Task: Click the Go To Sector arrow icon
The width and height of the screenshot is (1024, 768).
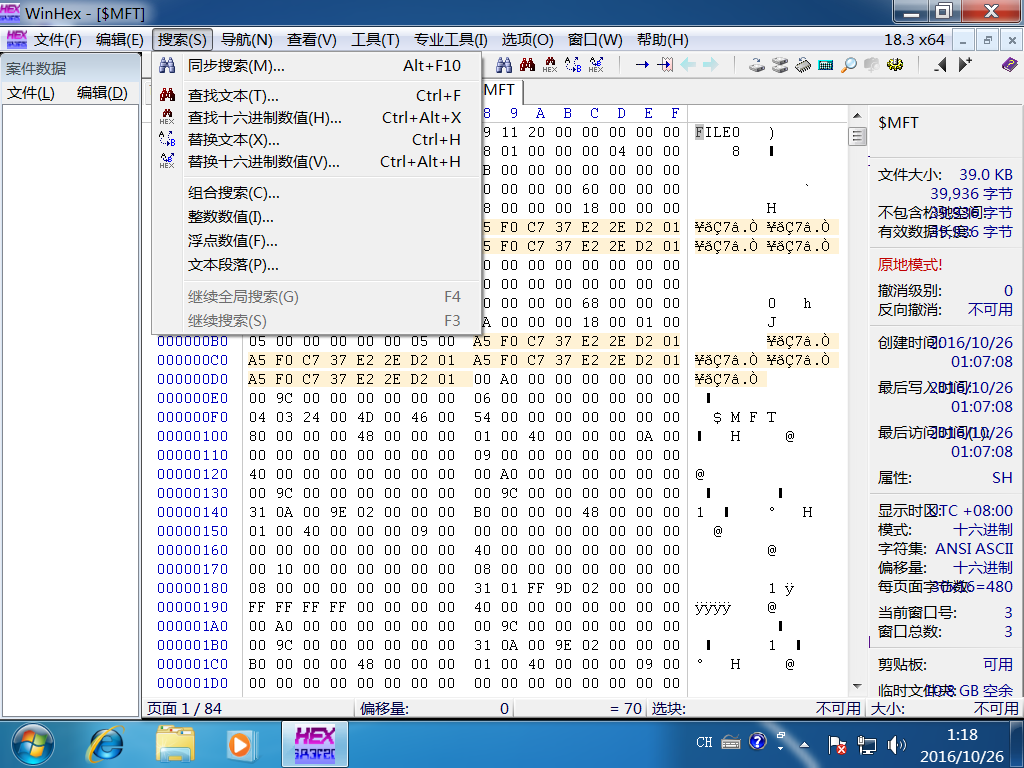Action: pyautogui.click(x=665, y=64)
